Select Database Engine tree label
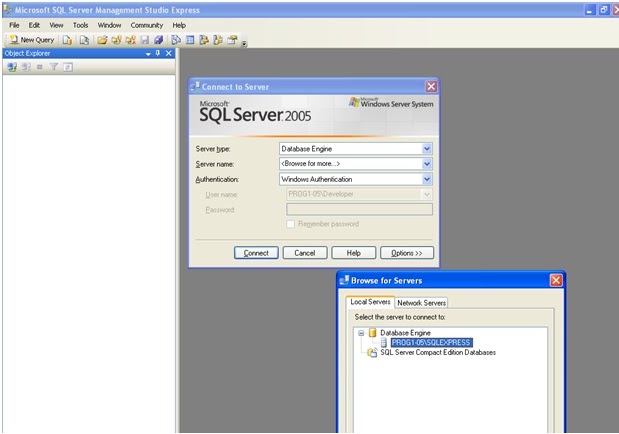This screenshot has width=619, height=434. click(x=405, y=333)
